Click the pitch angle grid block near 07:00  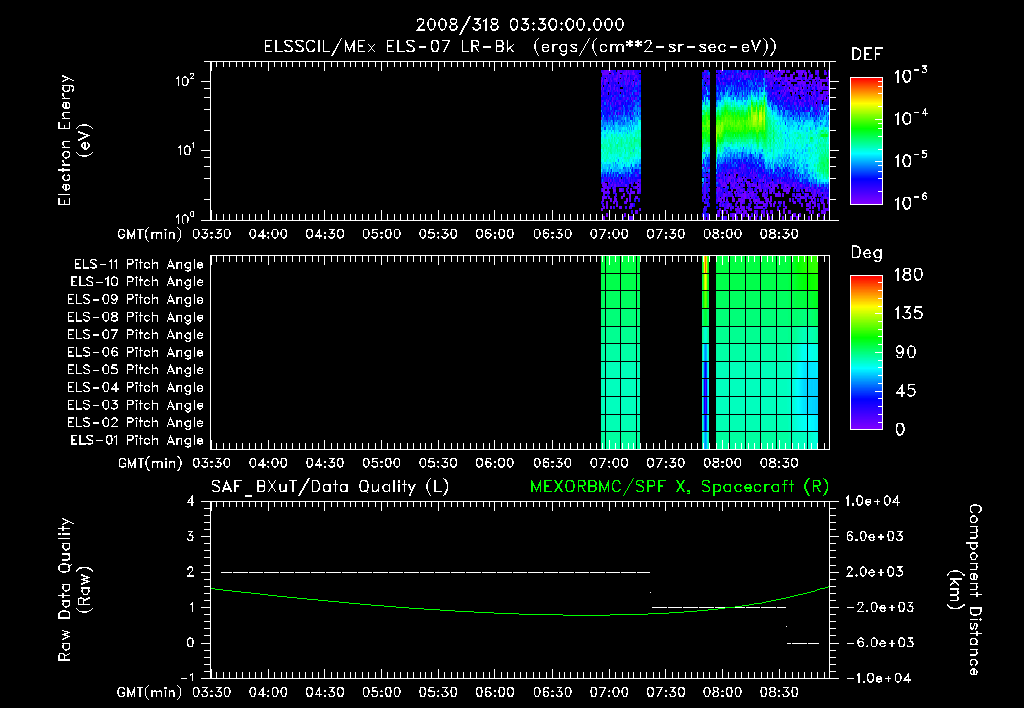[x=620, y=353]
